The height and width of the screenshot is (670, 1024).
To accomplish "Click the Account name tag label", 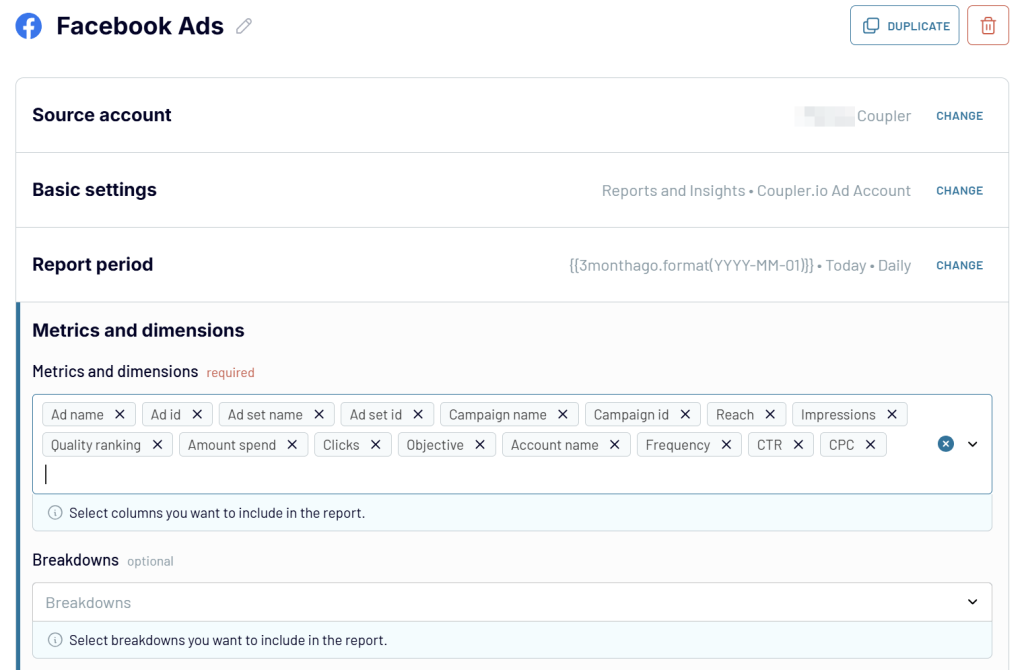I will 554,445.
